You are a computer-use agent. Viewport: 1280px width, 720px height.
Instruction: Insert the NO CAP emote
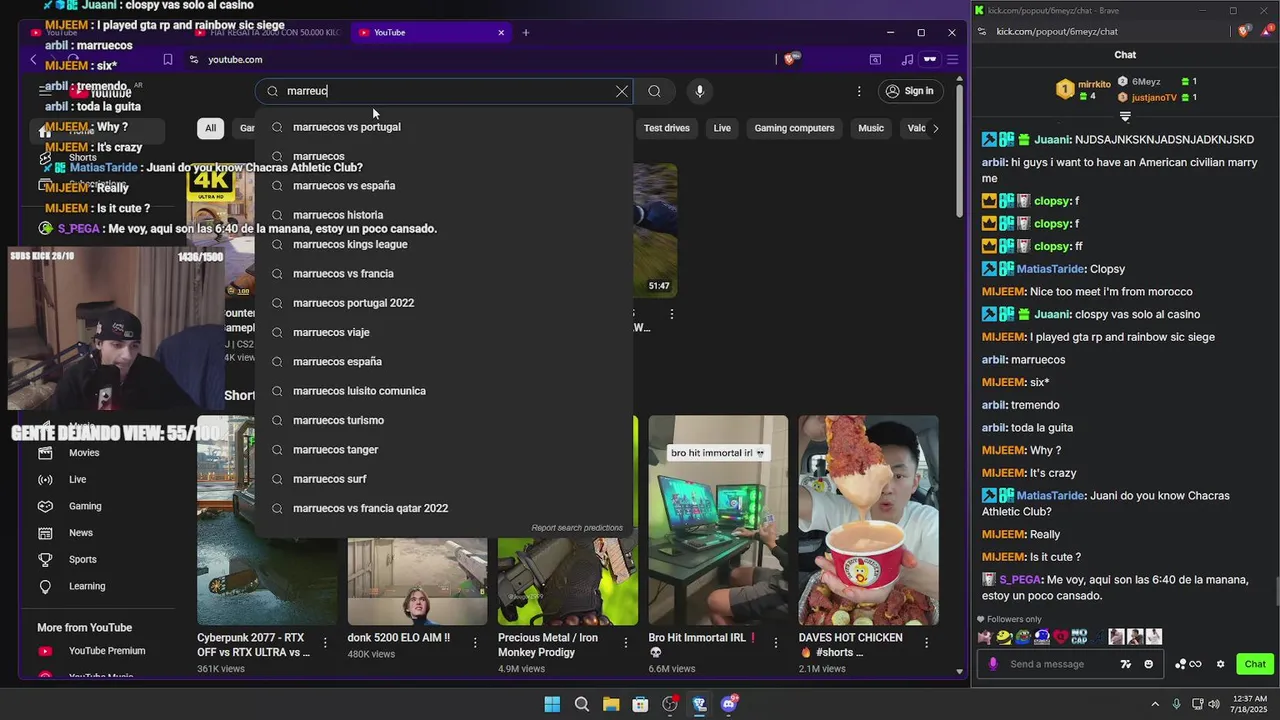(x=1079, y=637)
